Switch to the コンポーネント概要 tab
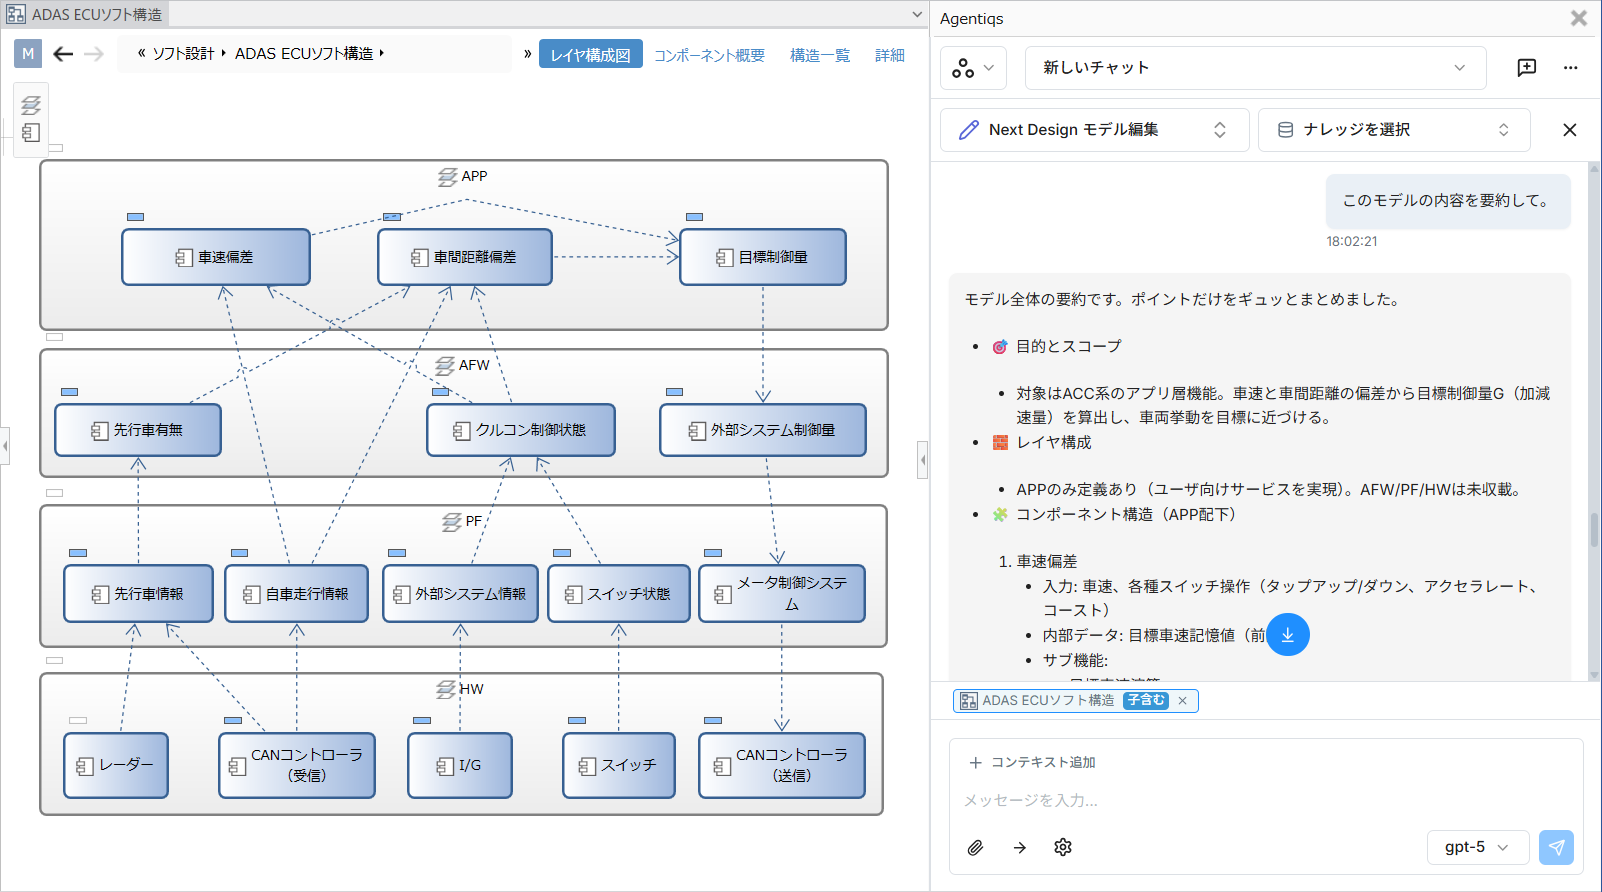This screenshot has width=1602, height=892. 709,55
